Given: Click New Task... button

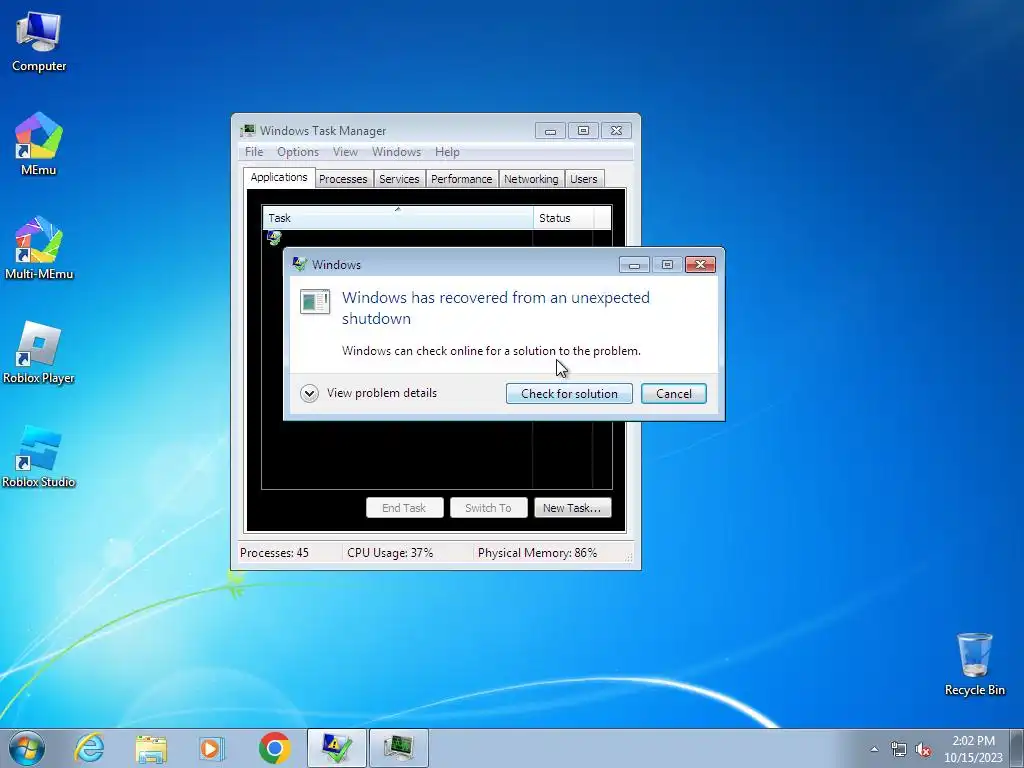Looking at the screenshot, I should coord(572,508).
